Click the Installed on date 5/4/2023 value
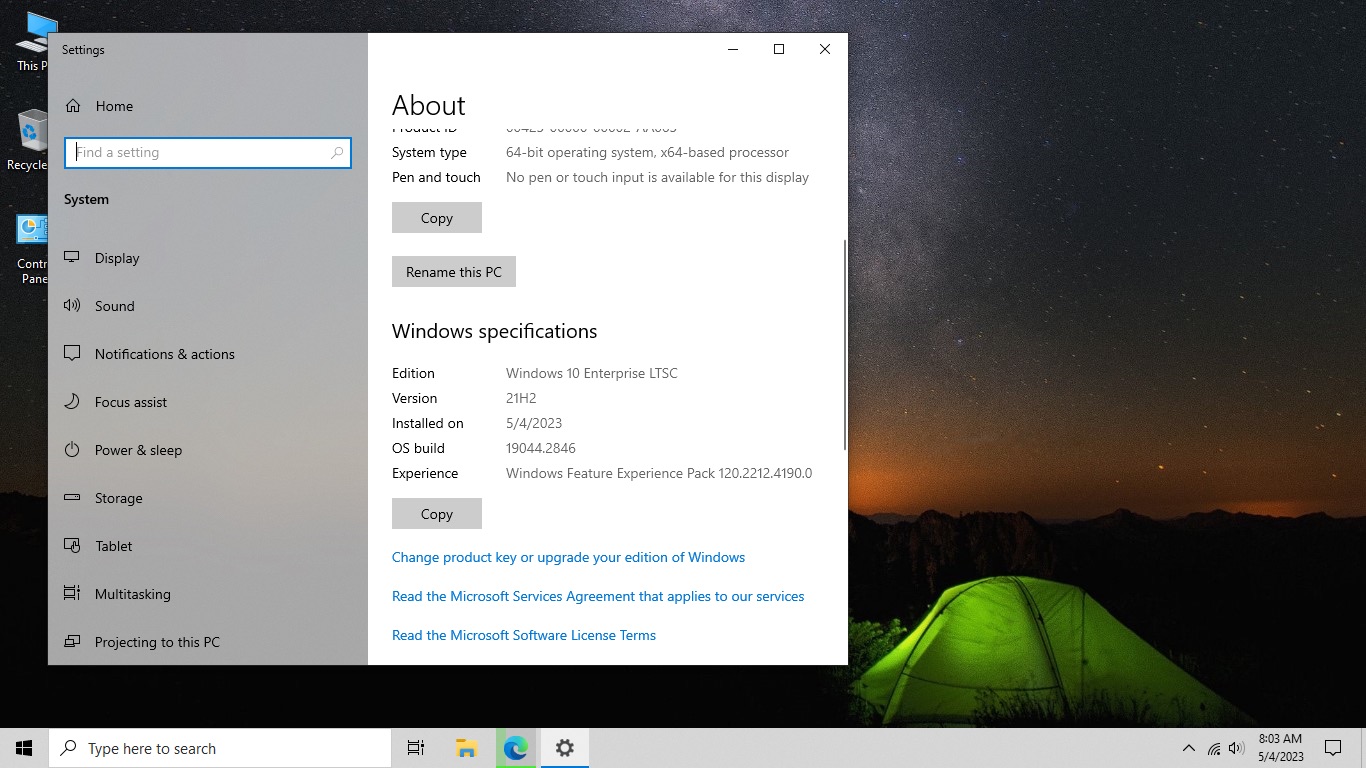1366x768 pixels. pos(534,423)
